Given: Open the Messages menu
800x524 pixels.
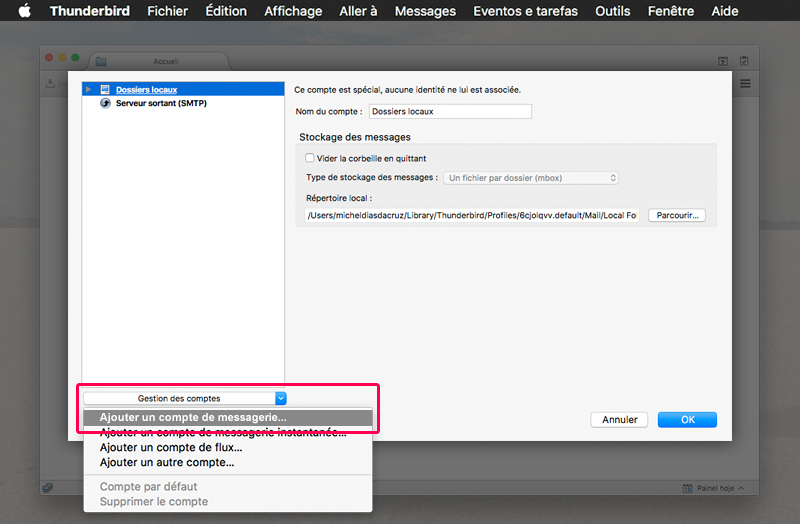Looking at the screenshot, I should click(425, 11).
